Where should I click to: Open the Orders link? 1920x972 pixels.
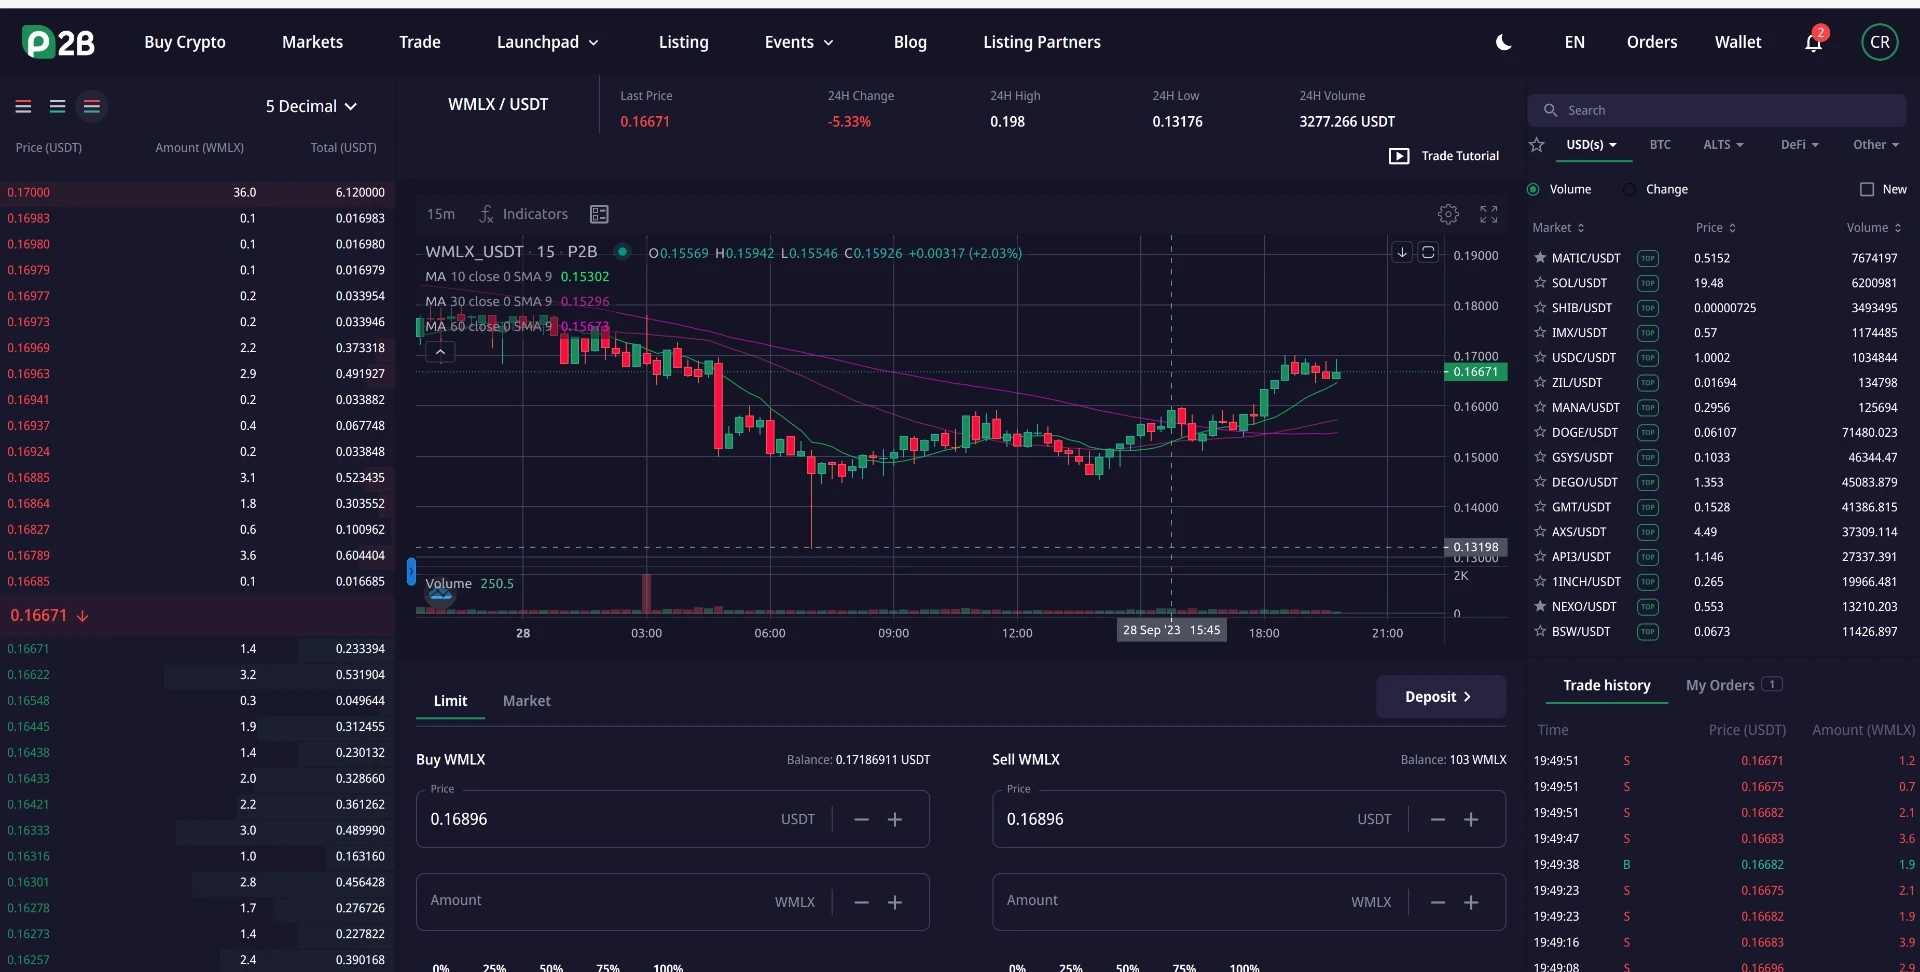coord(1652,42)
